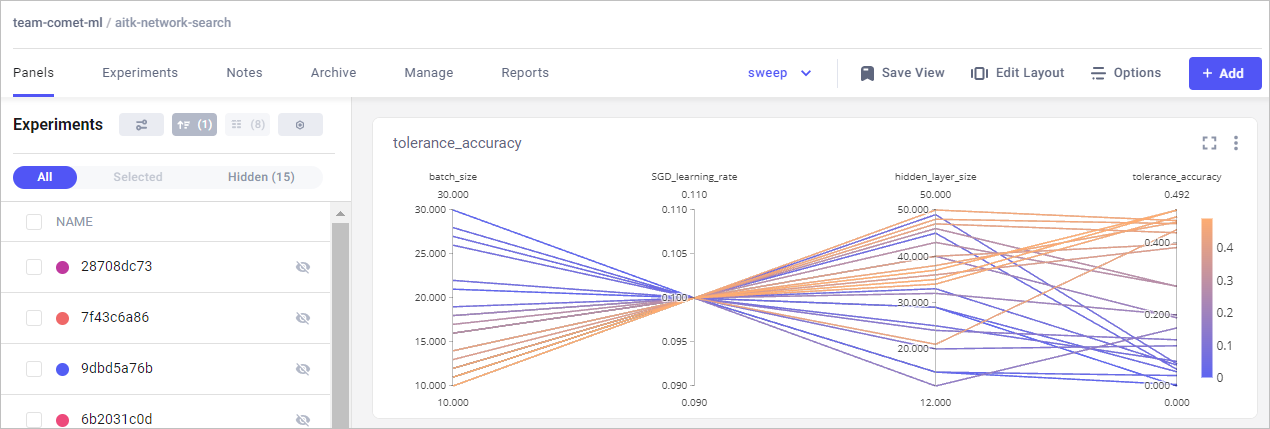Click the sort button showing (1)
Screen dimensions: 1270x429
tap(194, 124)
